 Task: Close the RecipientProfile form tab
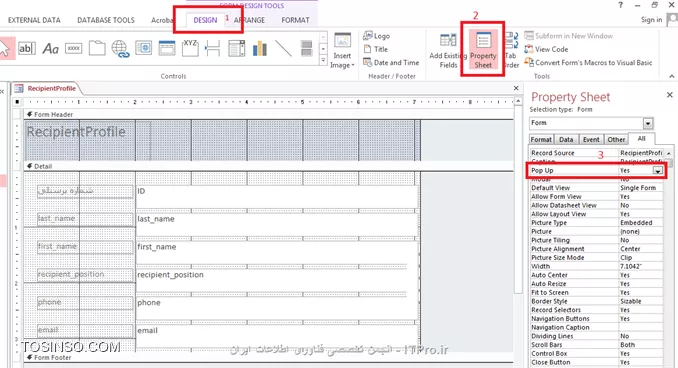[516, 88]
